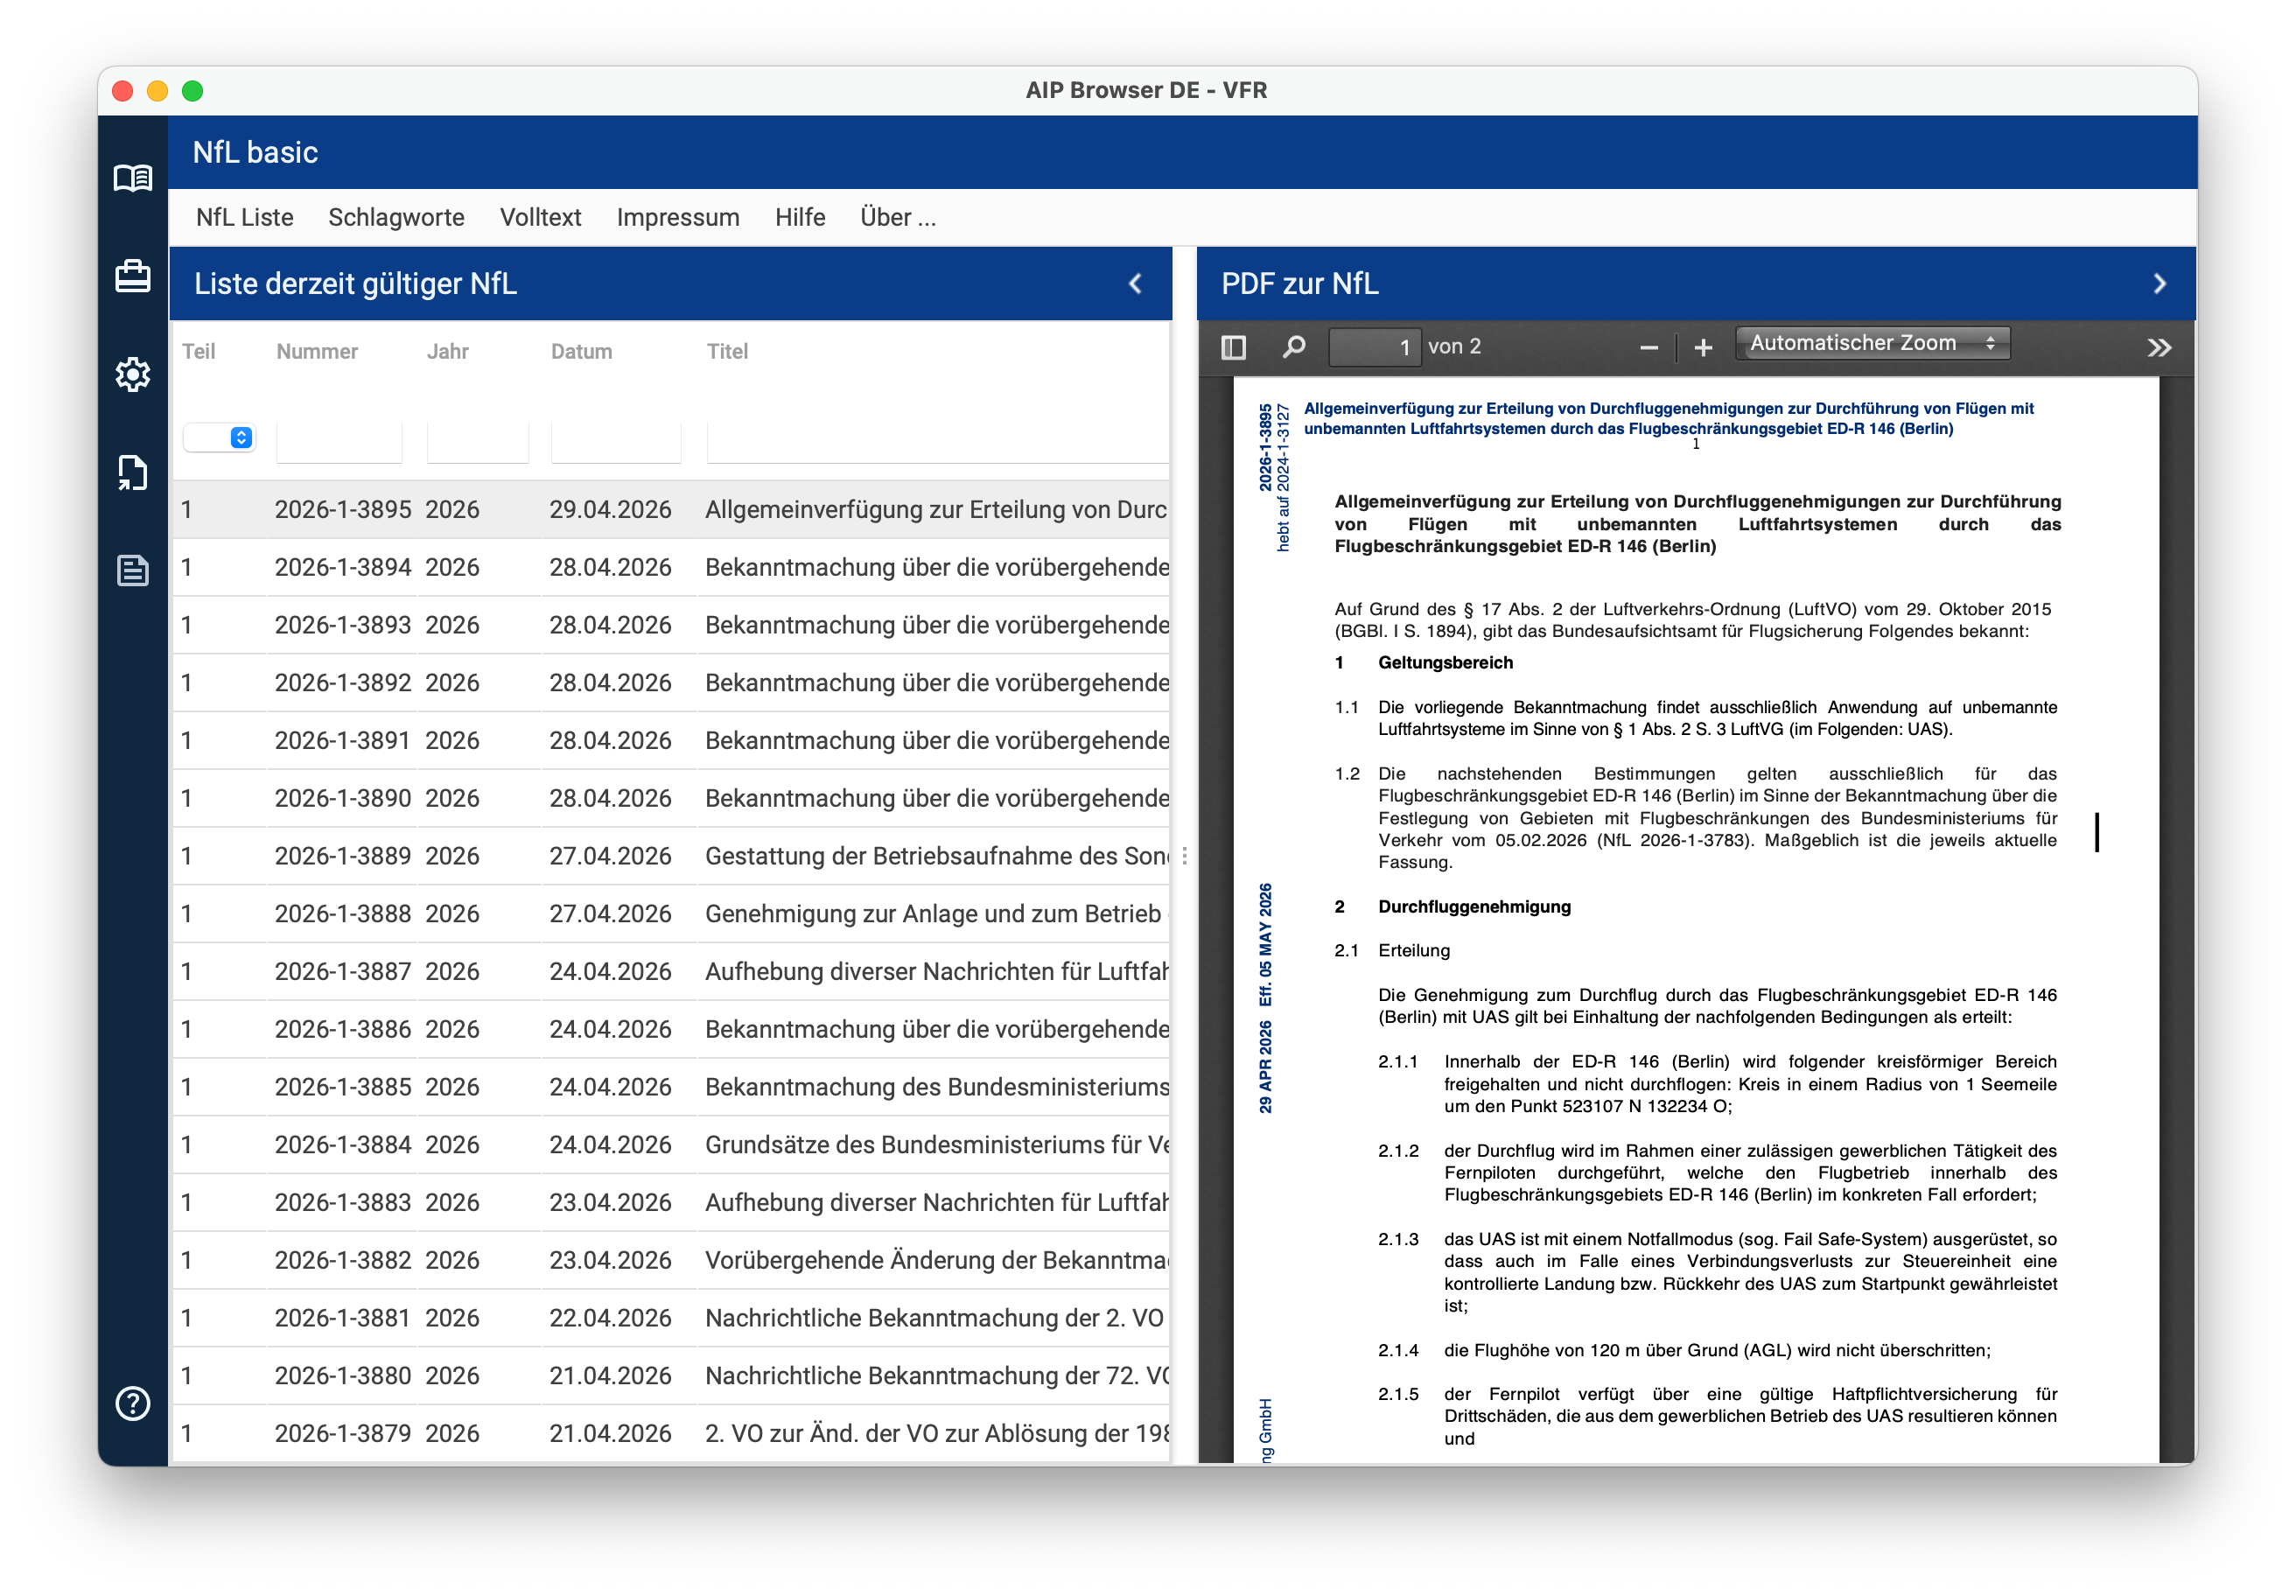This screenshot has width=2296, height=1596.
Task: Select row 2026-1-3888 Genehmigung zur Anlage
Action: [671, 914]
